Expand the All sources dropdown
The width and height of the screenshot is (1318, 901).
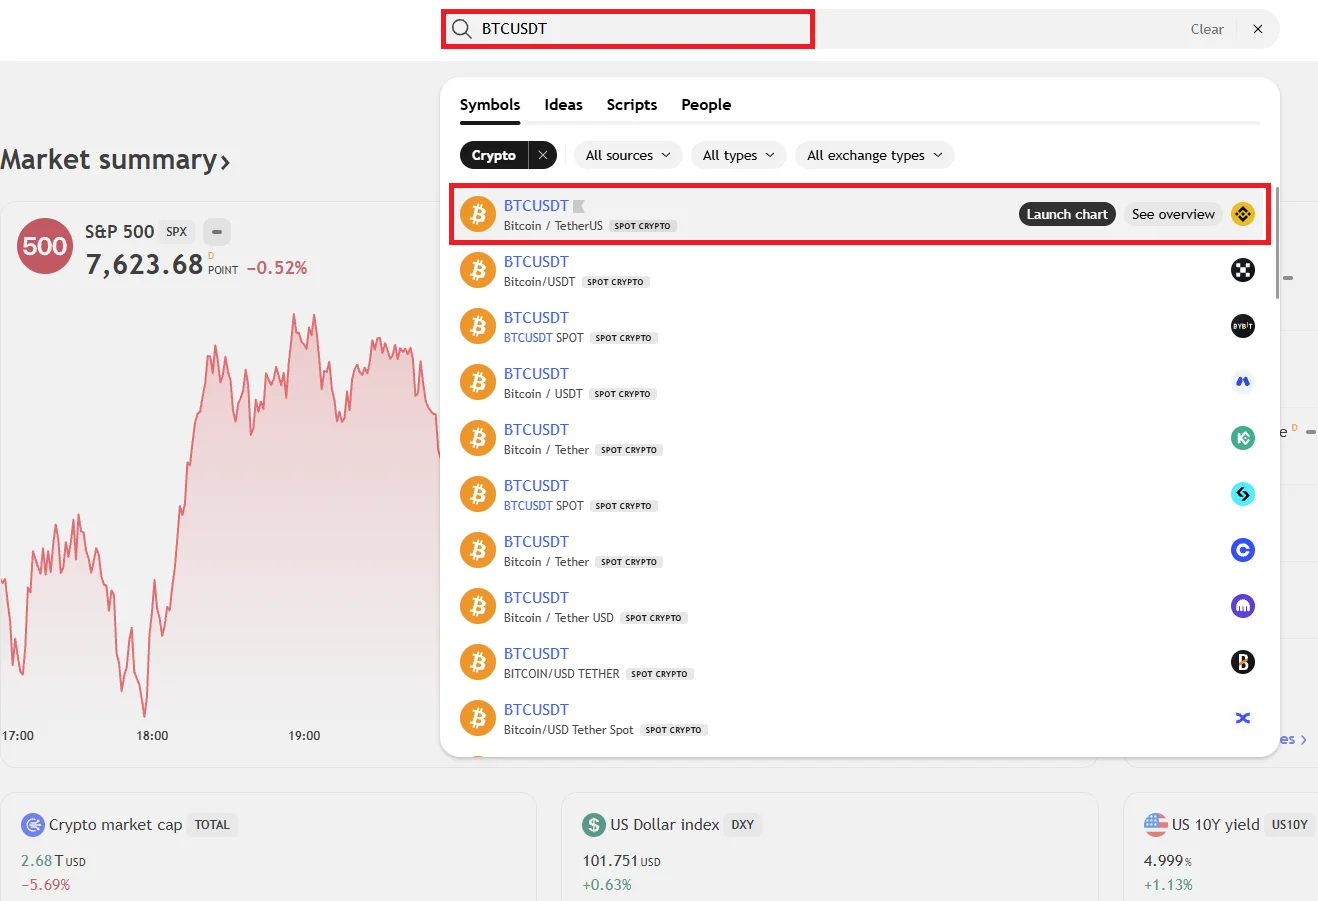pos(628,155)
